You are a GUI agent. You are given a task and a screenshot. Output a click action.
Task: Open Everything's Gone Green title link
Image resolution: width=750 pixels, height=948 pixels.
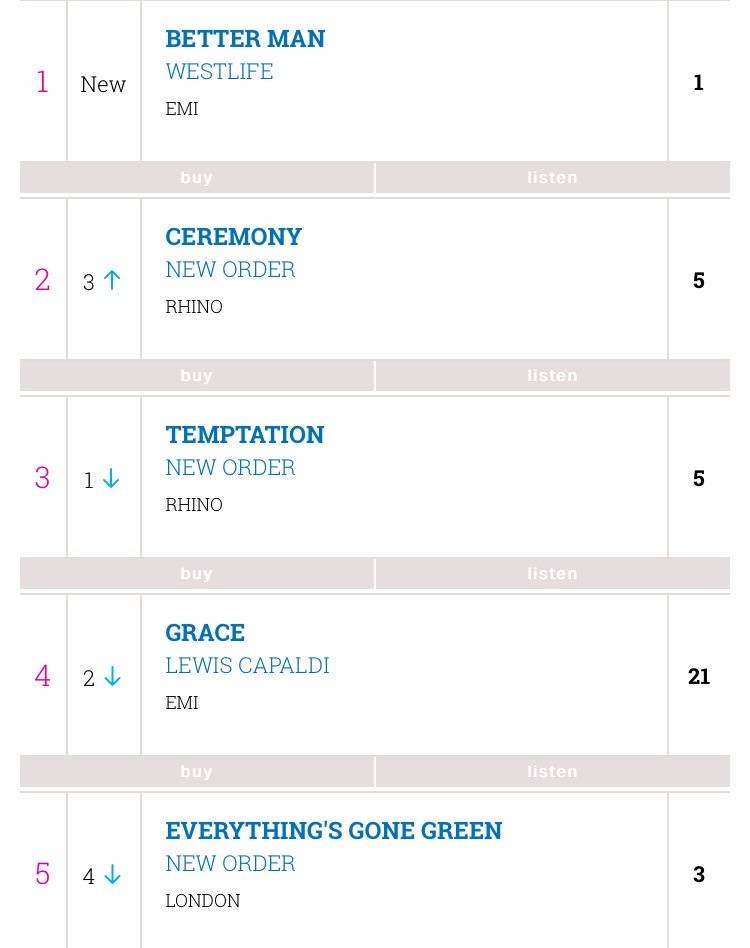[333, 831]
